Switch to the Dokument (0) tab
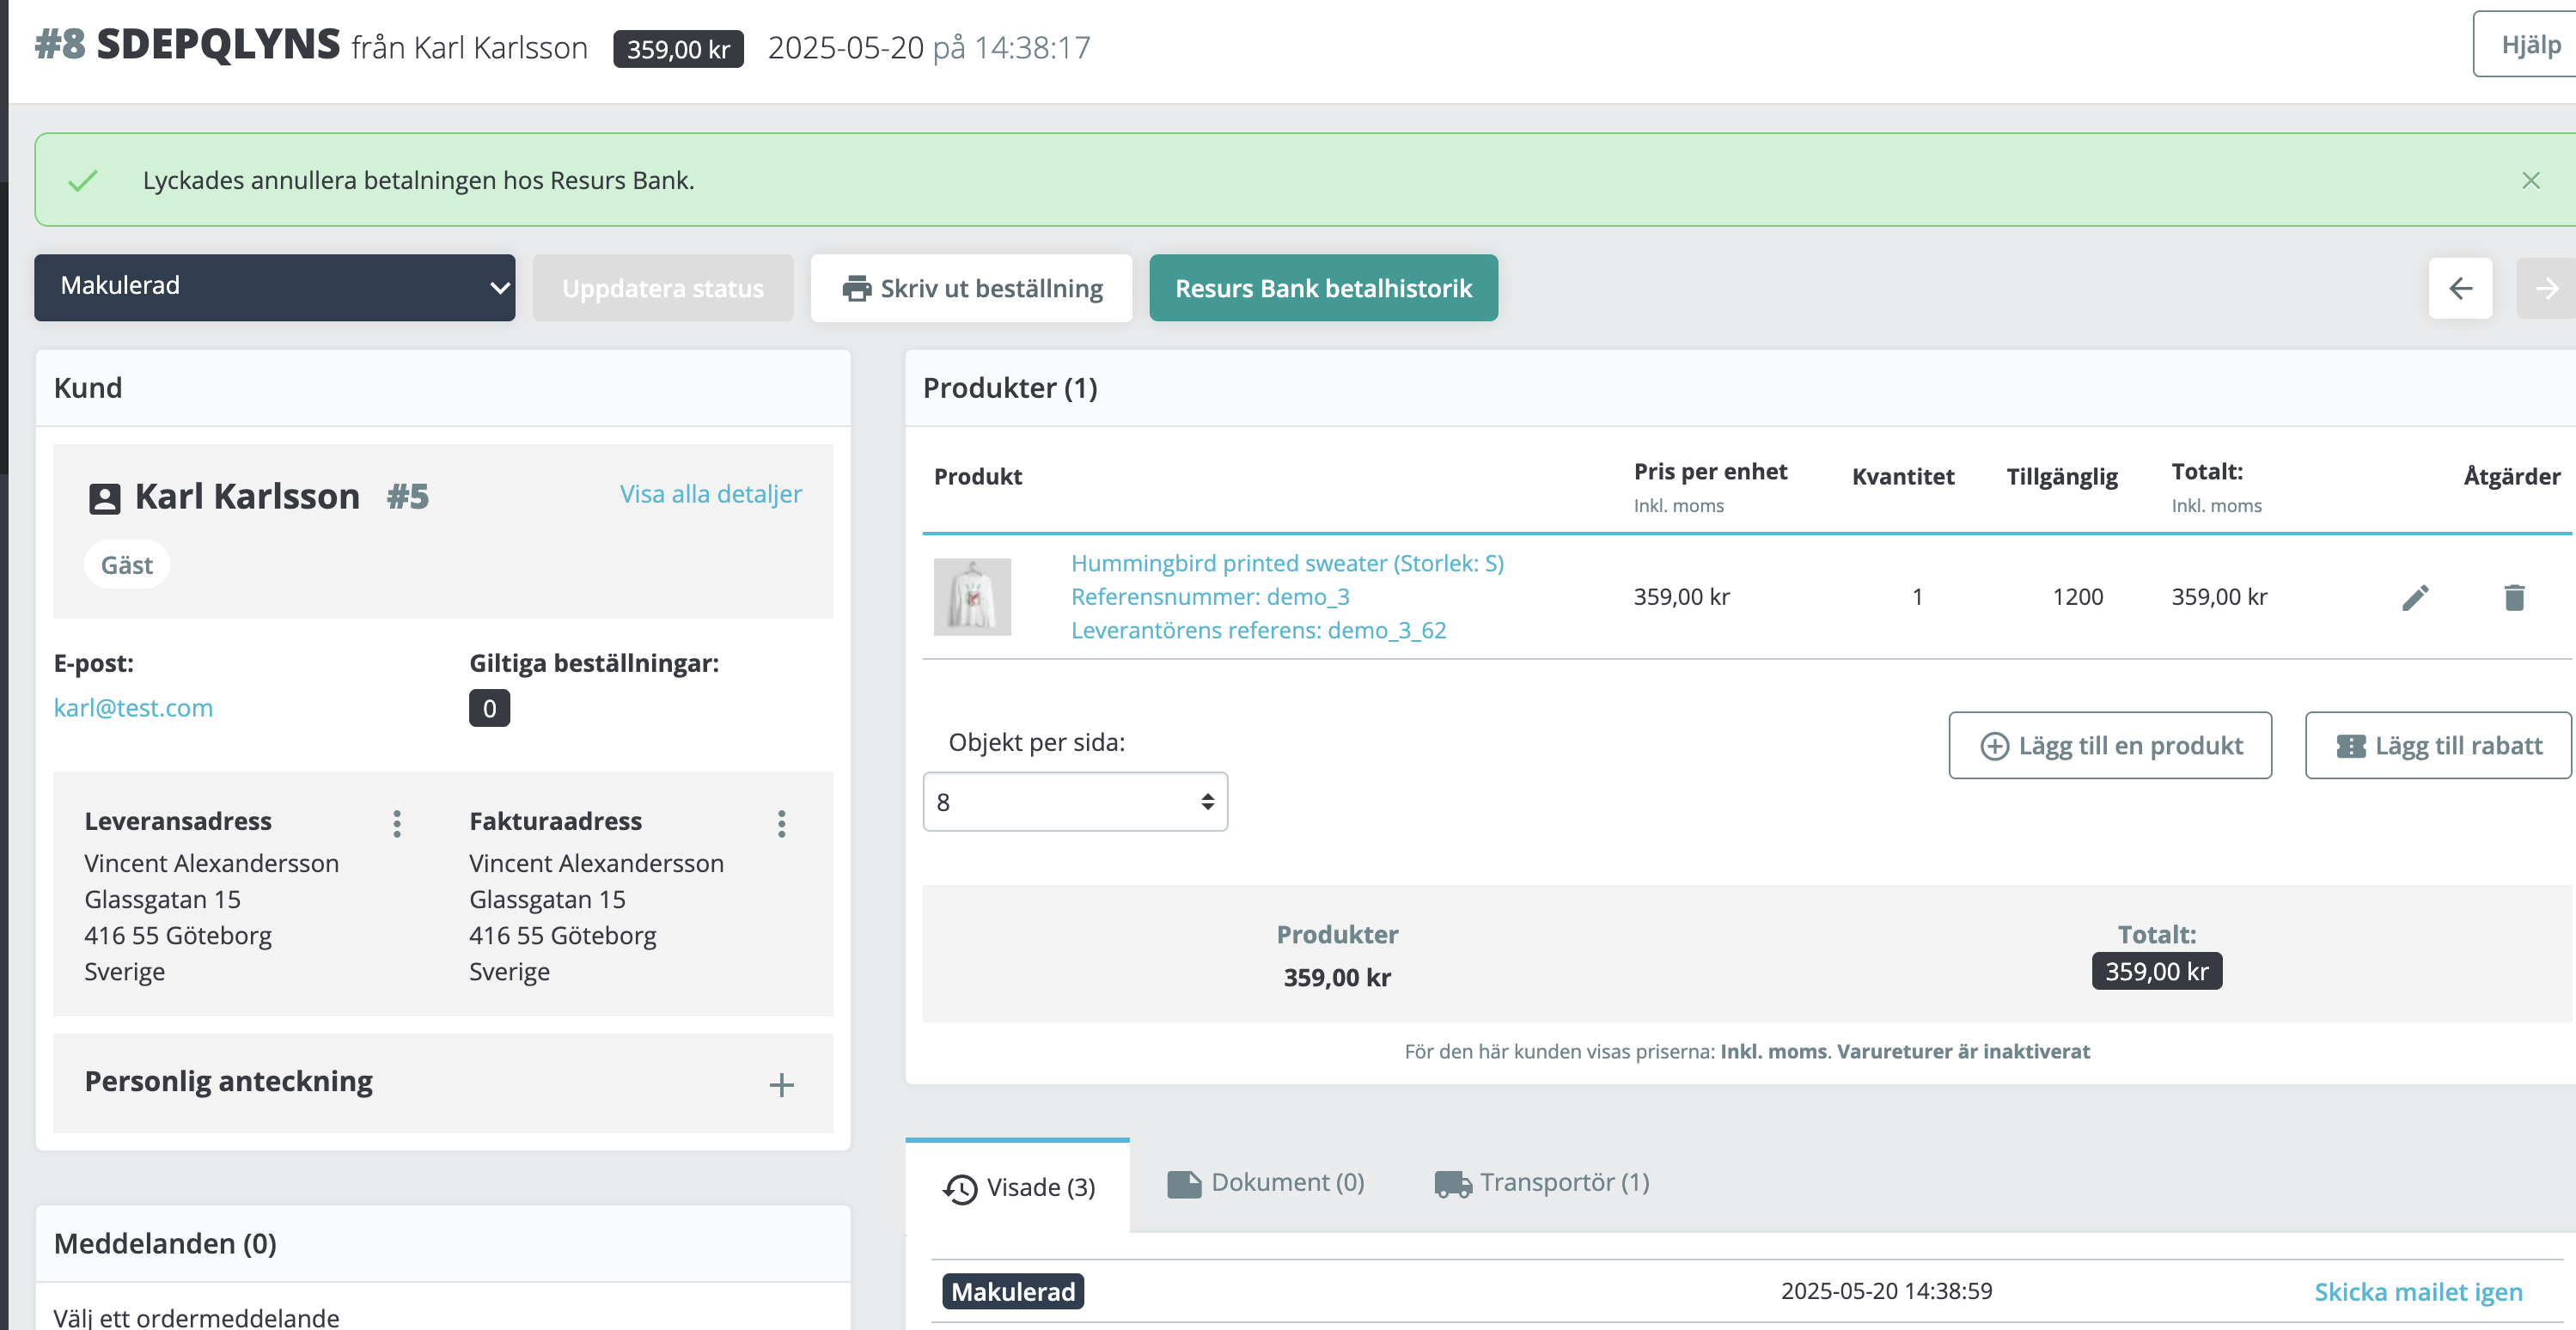This screenshot has height=1330, width=2576. click(x=1266, y=1183)
